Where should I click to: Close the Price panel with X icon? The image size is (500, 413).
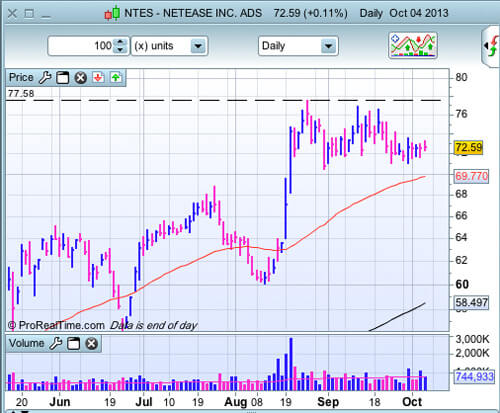click(80, 78)
